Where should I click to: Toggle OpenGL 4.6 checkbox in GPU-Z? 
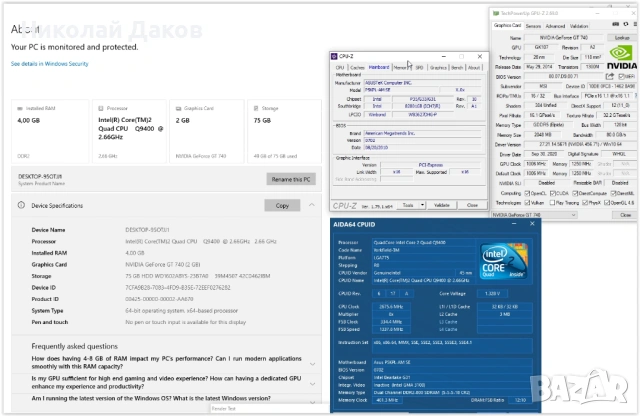(x=607, y=202)
